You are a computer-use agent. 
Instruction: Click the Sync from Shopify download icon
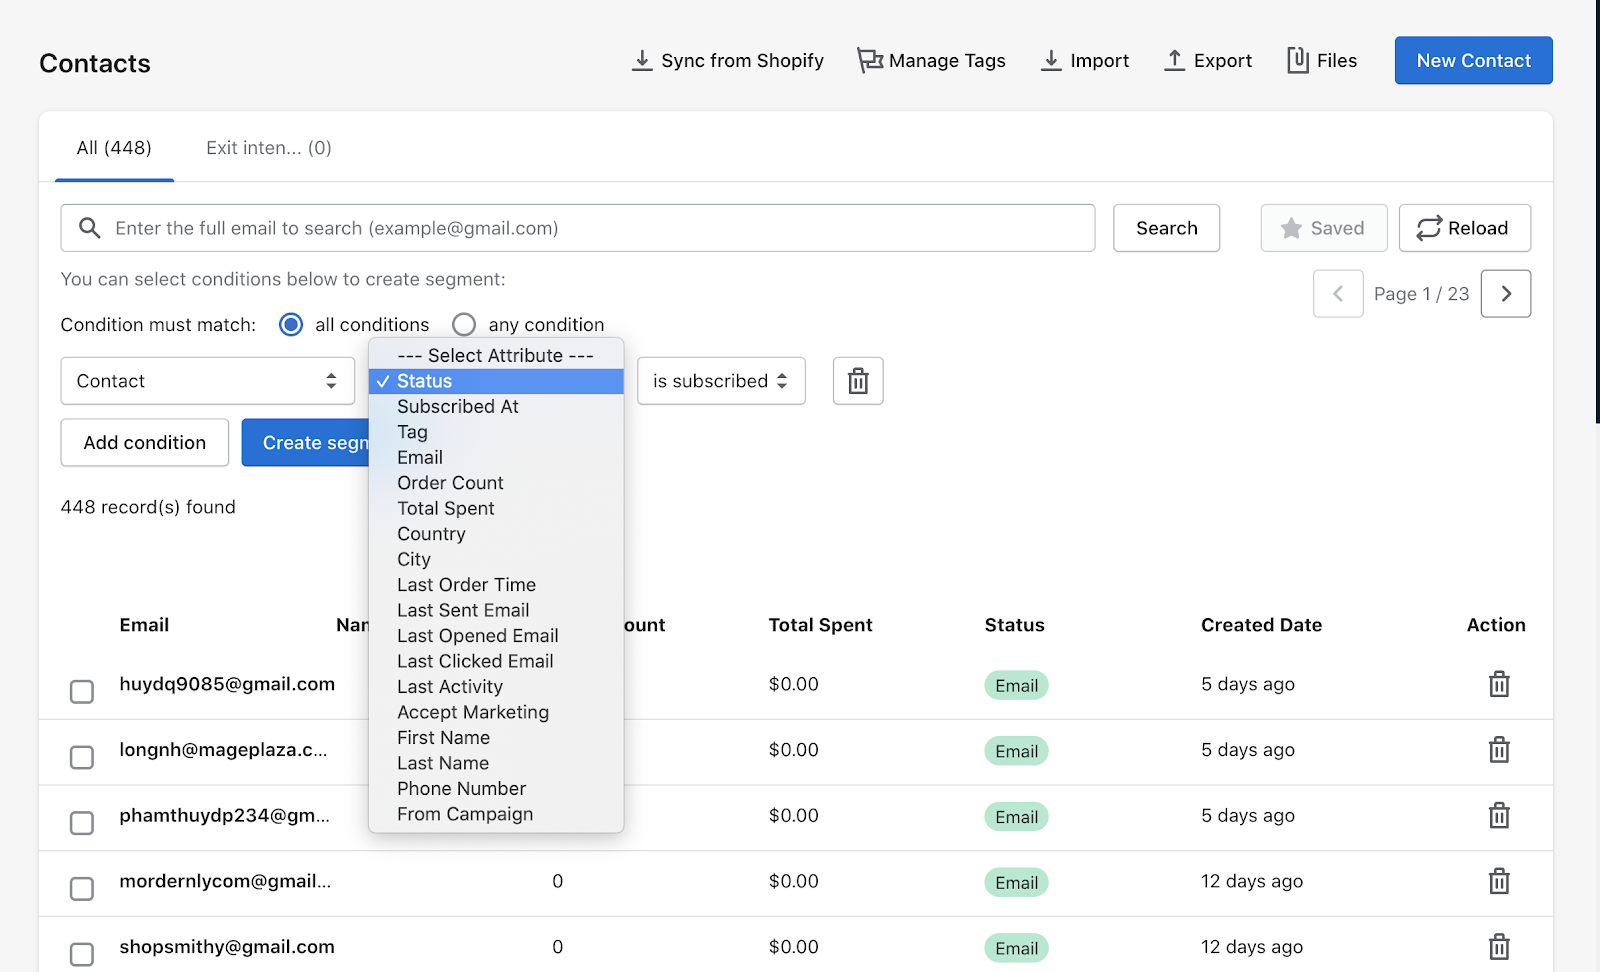pos(642,61)
